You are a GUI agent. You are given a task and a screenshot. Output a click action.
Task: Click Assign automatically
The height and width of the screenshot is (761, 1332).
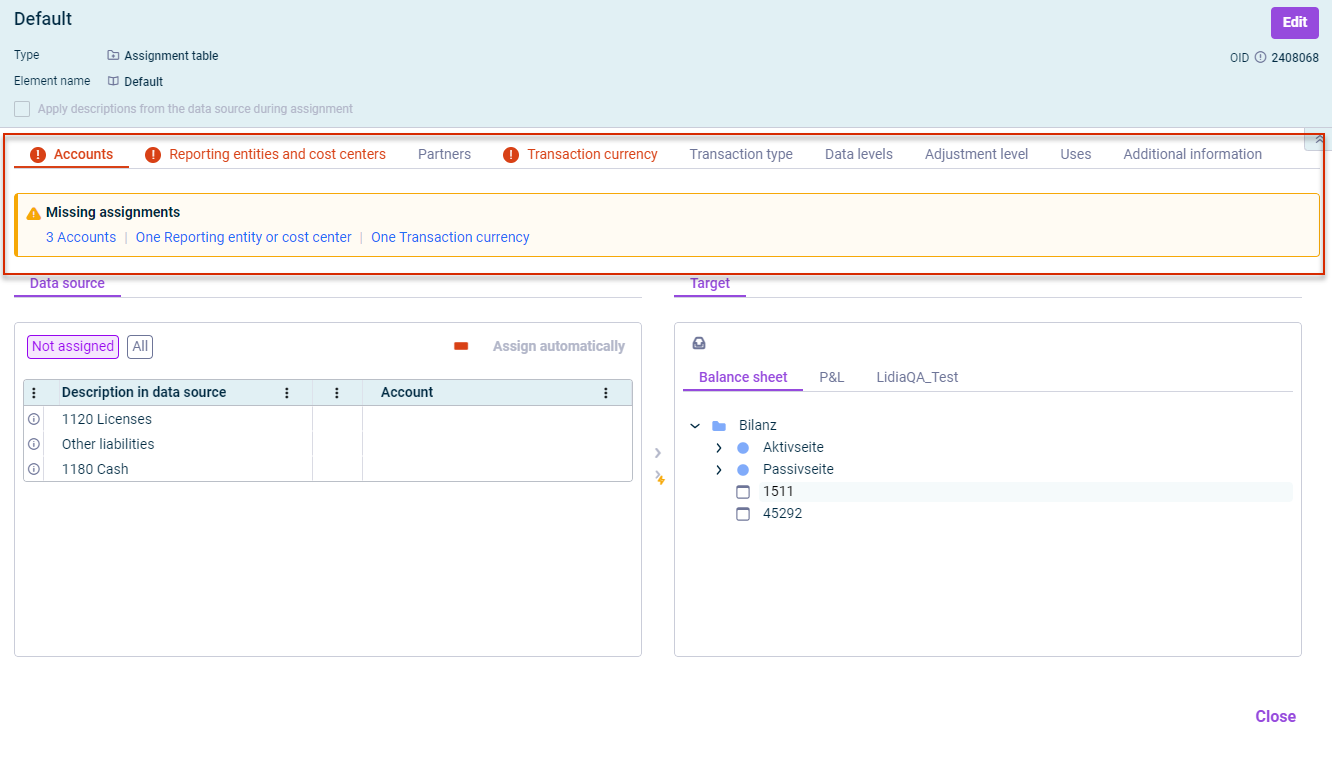[x=558, y=346]
